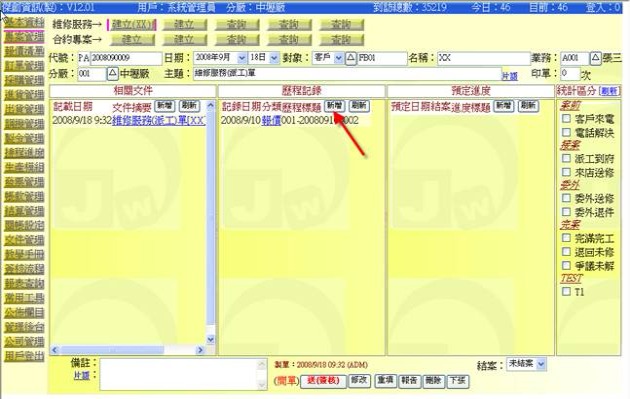Enable the 派工到府 checkbox
The width and height of the screenshot is (630, 399).
click(566, 158)
